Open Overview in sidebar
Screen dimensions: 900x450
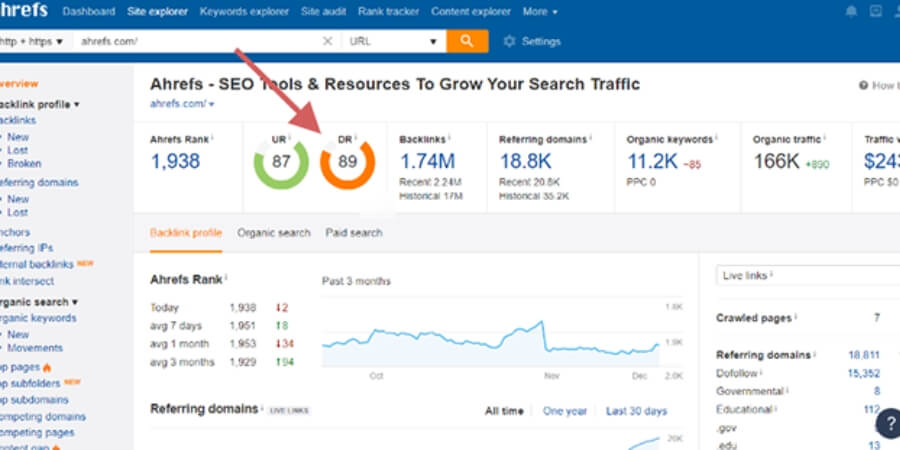coord(18,84)
